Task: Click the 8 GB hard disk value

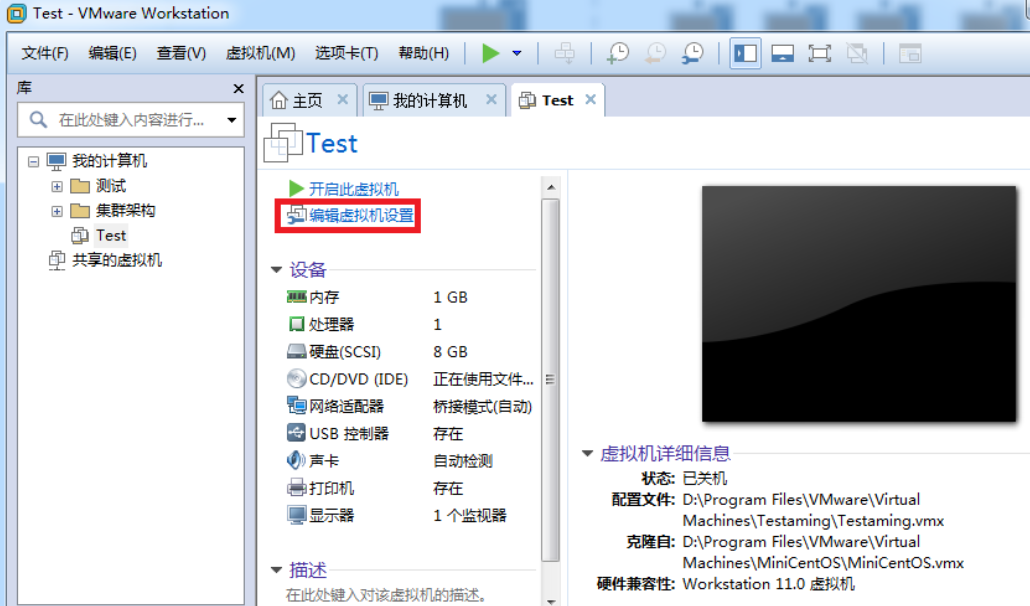Action: click(x=451, y=352)
